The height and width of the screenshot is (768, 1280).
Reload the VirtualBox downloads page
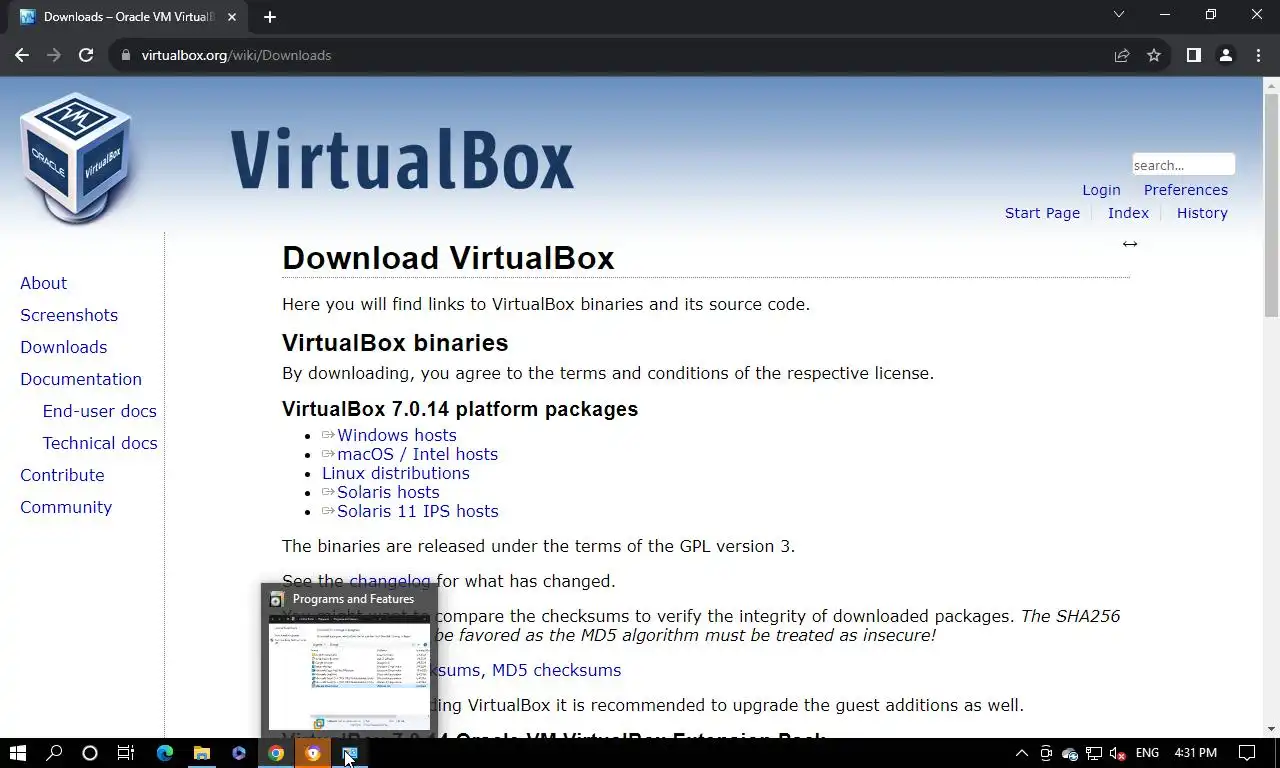[86, 55]
